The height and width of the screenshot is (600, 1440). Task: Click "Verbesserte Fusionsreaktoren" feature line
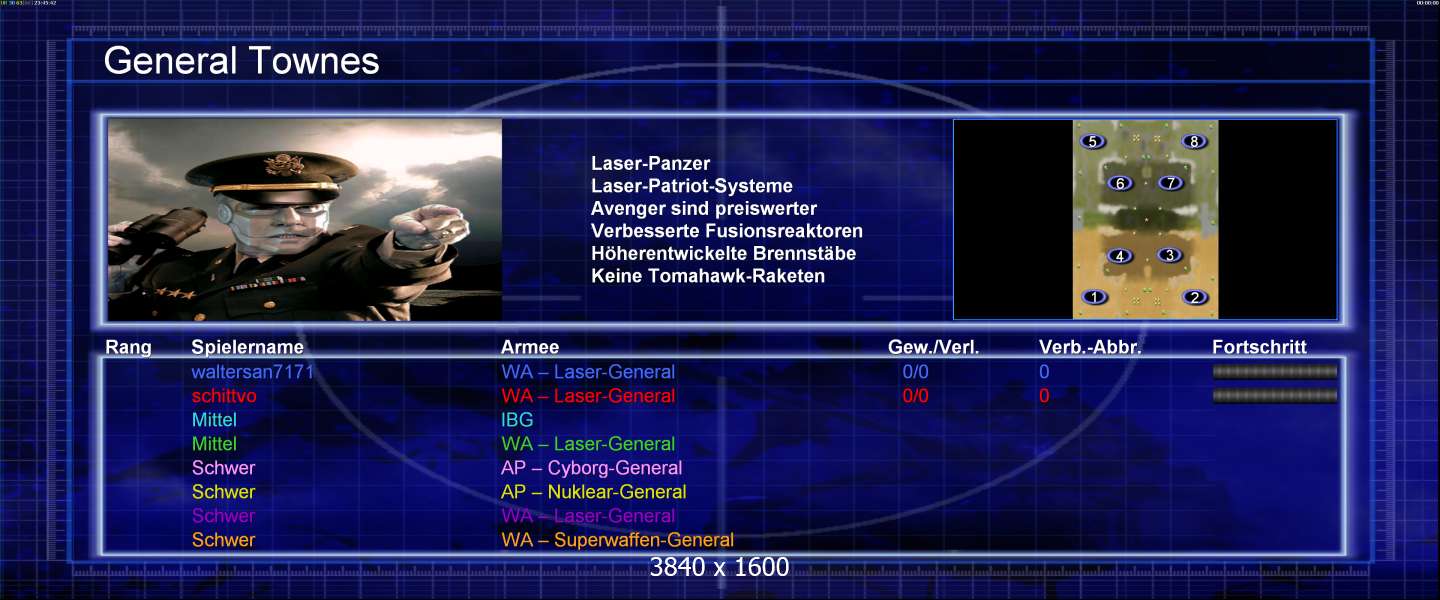(x=727, y=231)
